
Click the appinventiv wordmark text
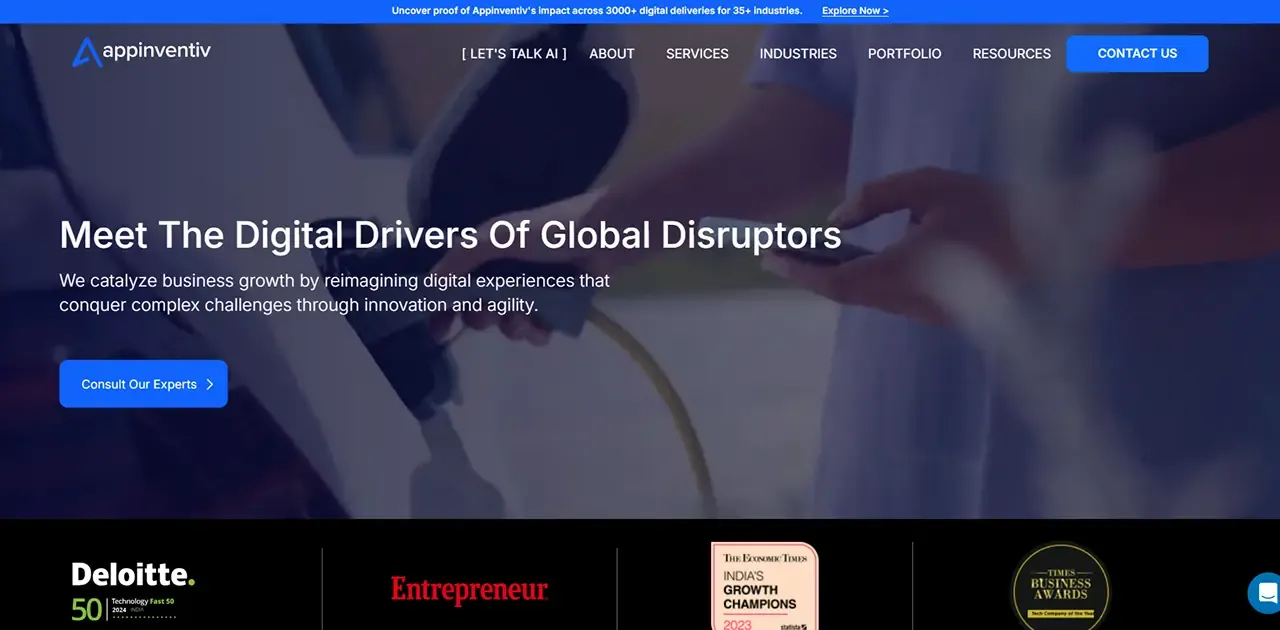coord(157,50)
